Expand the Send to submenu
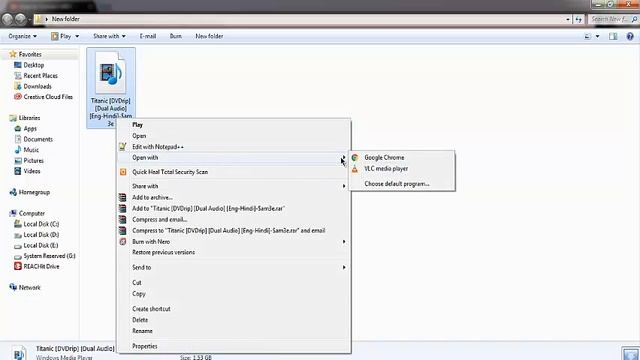Viewport: 640px width, 360px height. pyautogui.click(x=233, y=267)
